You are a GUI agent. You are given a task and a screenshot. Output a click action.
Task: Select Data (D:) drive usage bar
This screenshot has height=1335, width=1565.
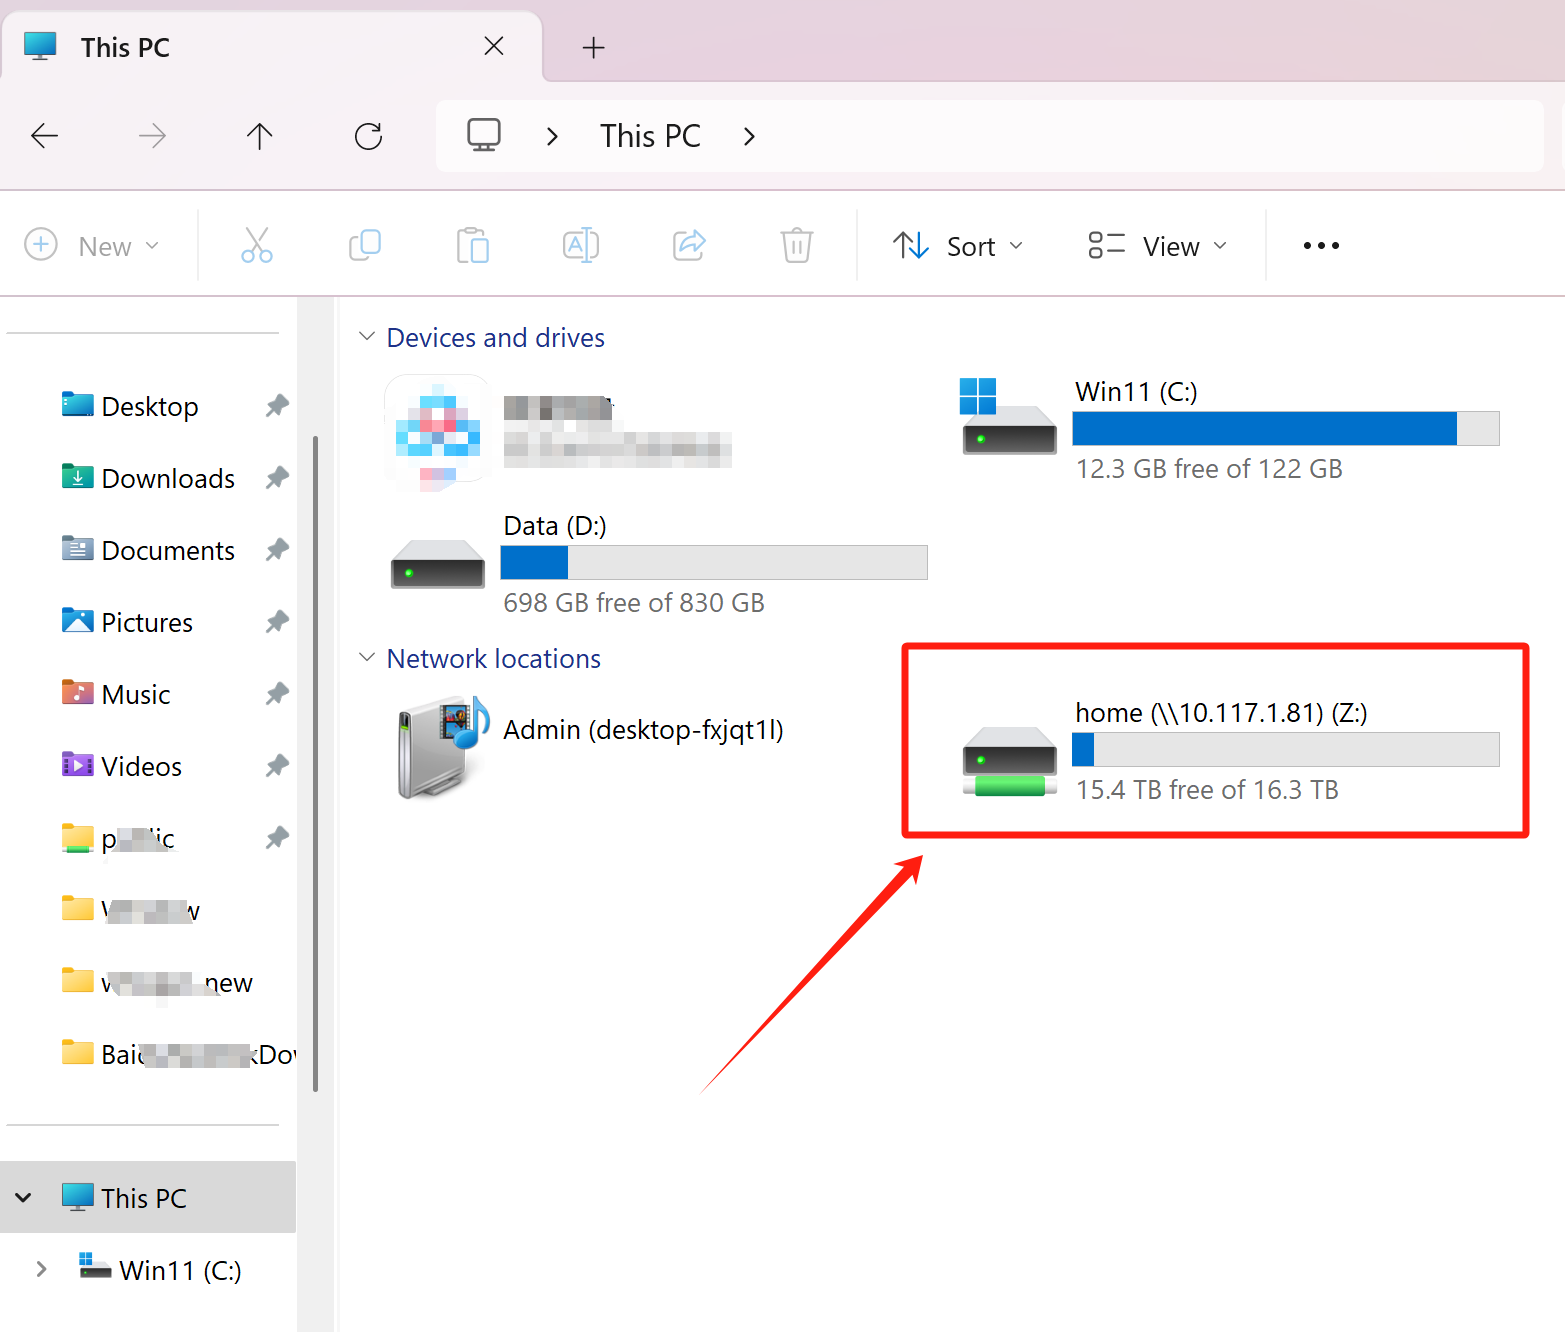click(x=713, y=563)
